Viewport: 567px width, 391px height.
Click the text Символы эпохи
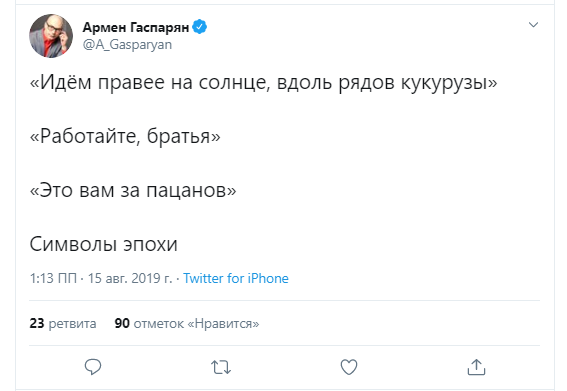click(x=103, y=244)
